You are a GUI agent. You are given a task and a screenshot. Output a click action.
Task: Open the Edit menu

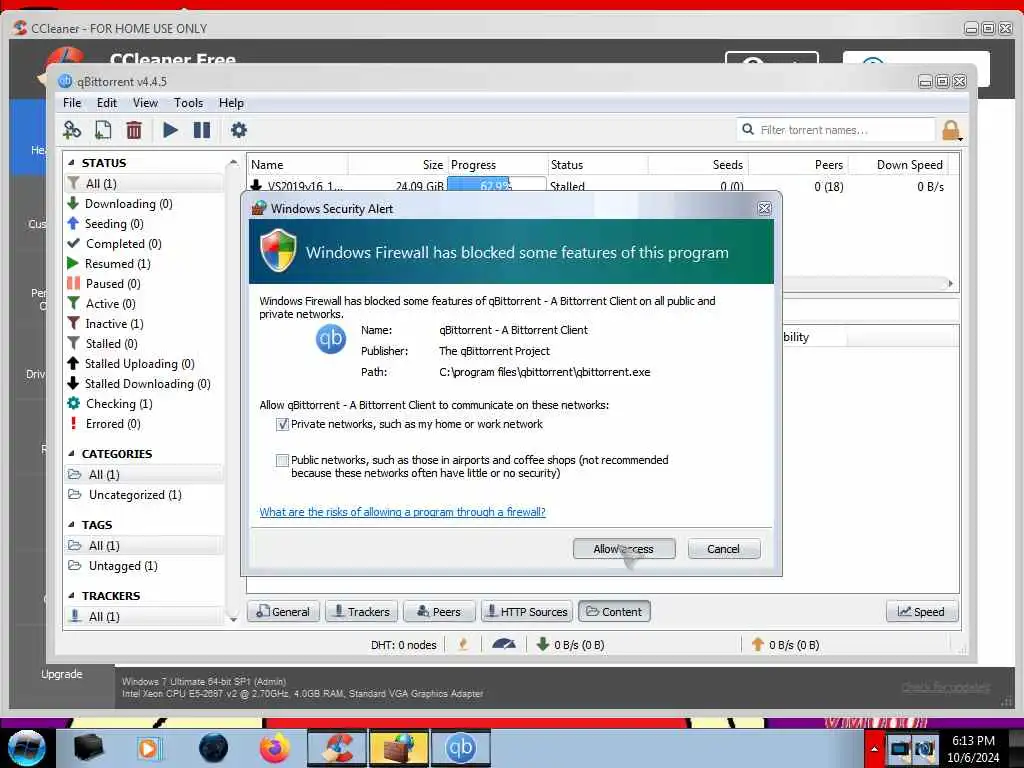point(106,103)
